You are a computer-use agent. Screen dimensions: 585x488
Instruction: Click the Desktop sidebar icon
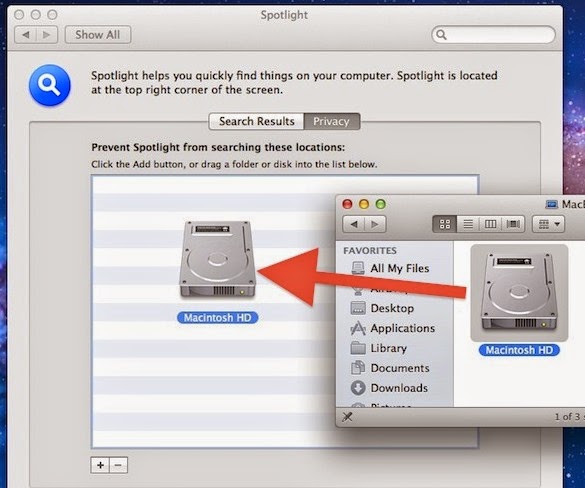358,308
